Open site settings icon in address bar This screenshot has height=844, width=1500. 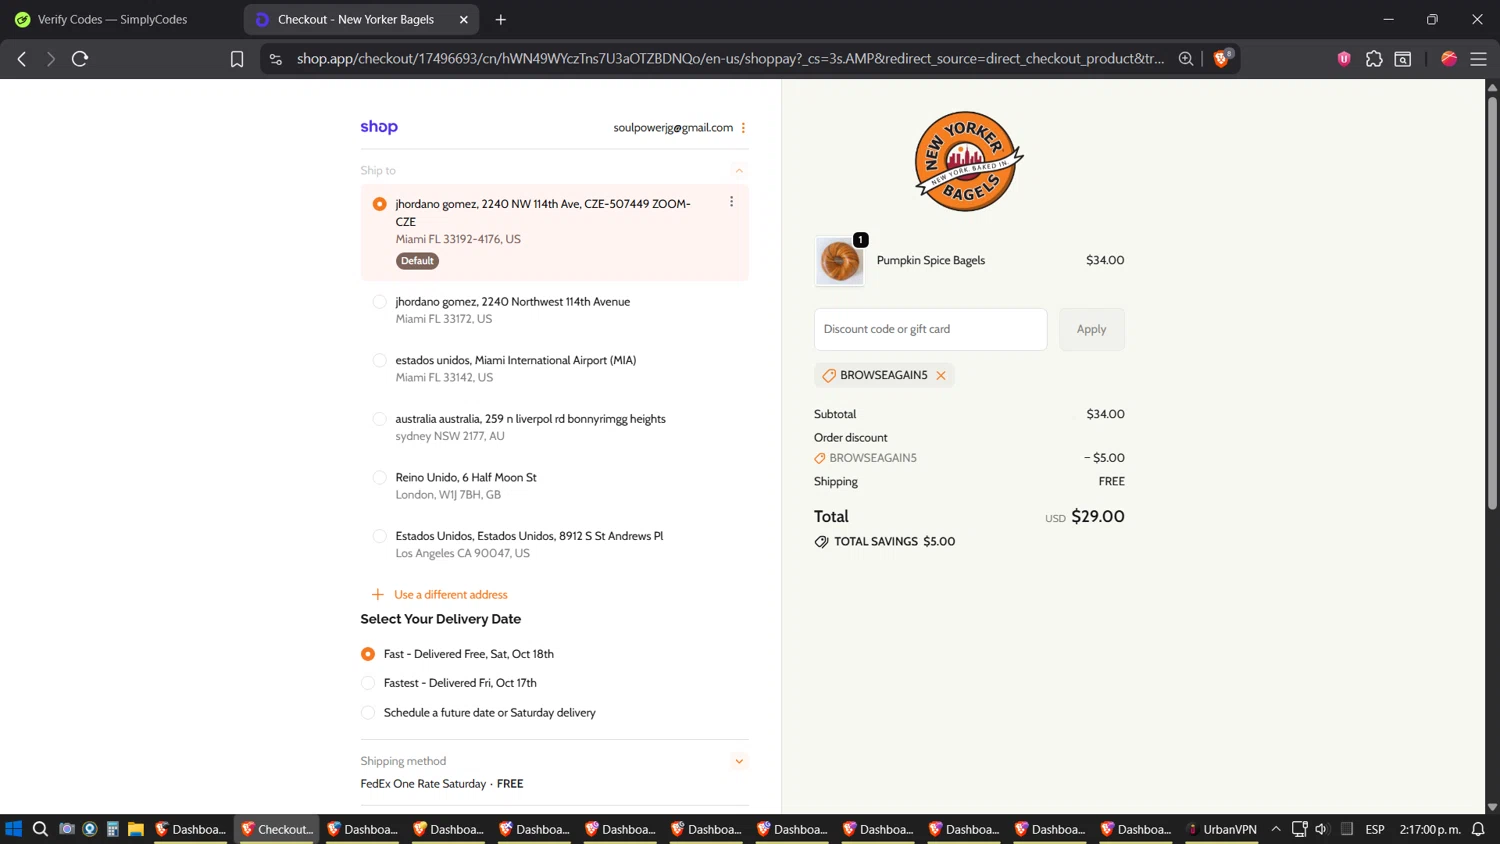(276, 59)
